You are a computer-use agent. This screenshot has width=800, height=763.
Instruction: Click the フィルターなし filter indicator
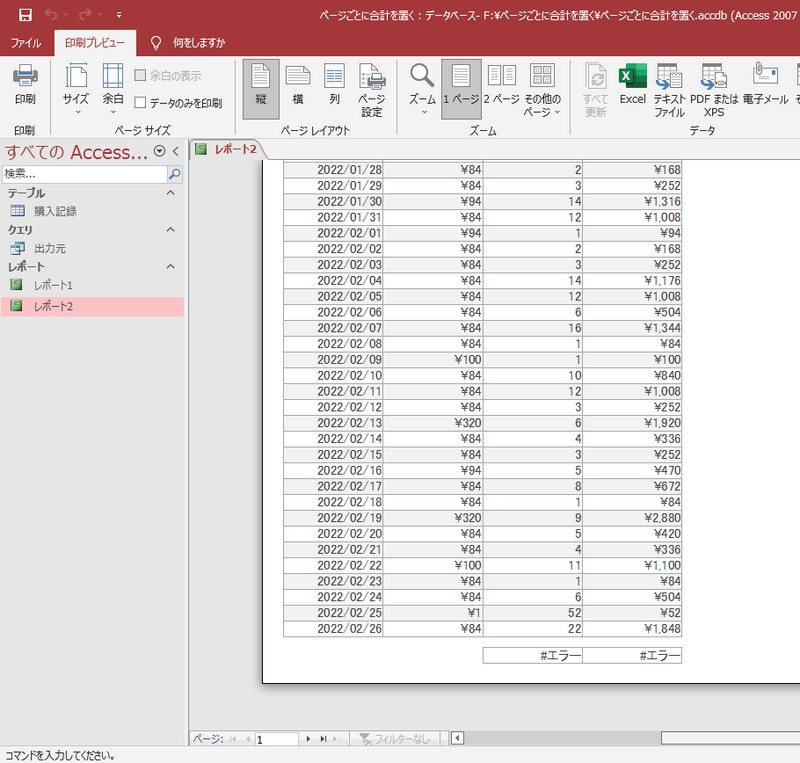(x=394, y=739)
